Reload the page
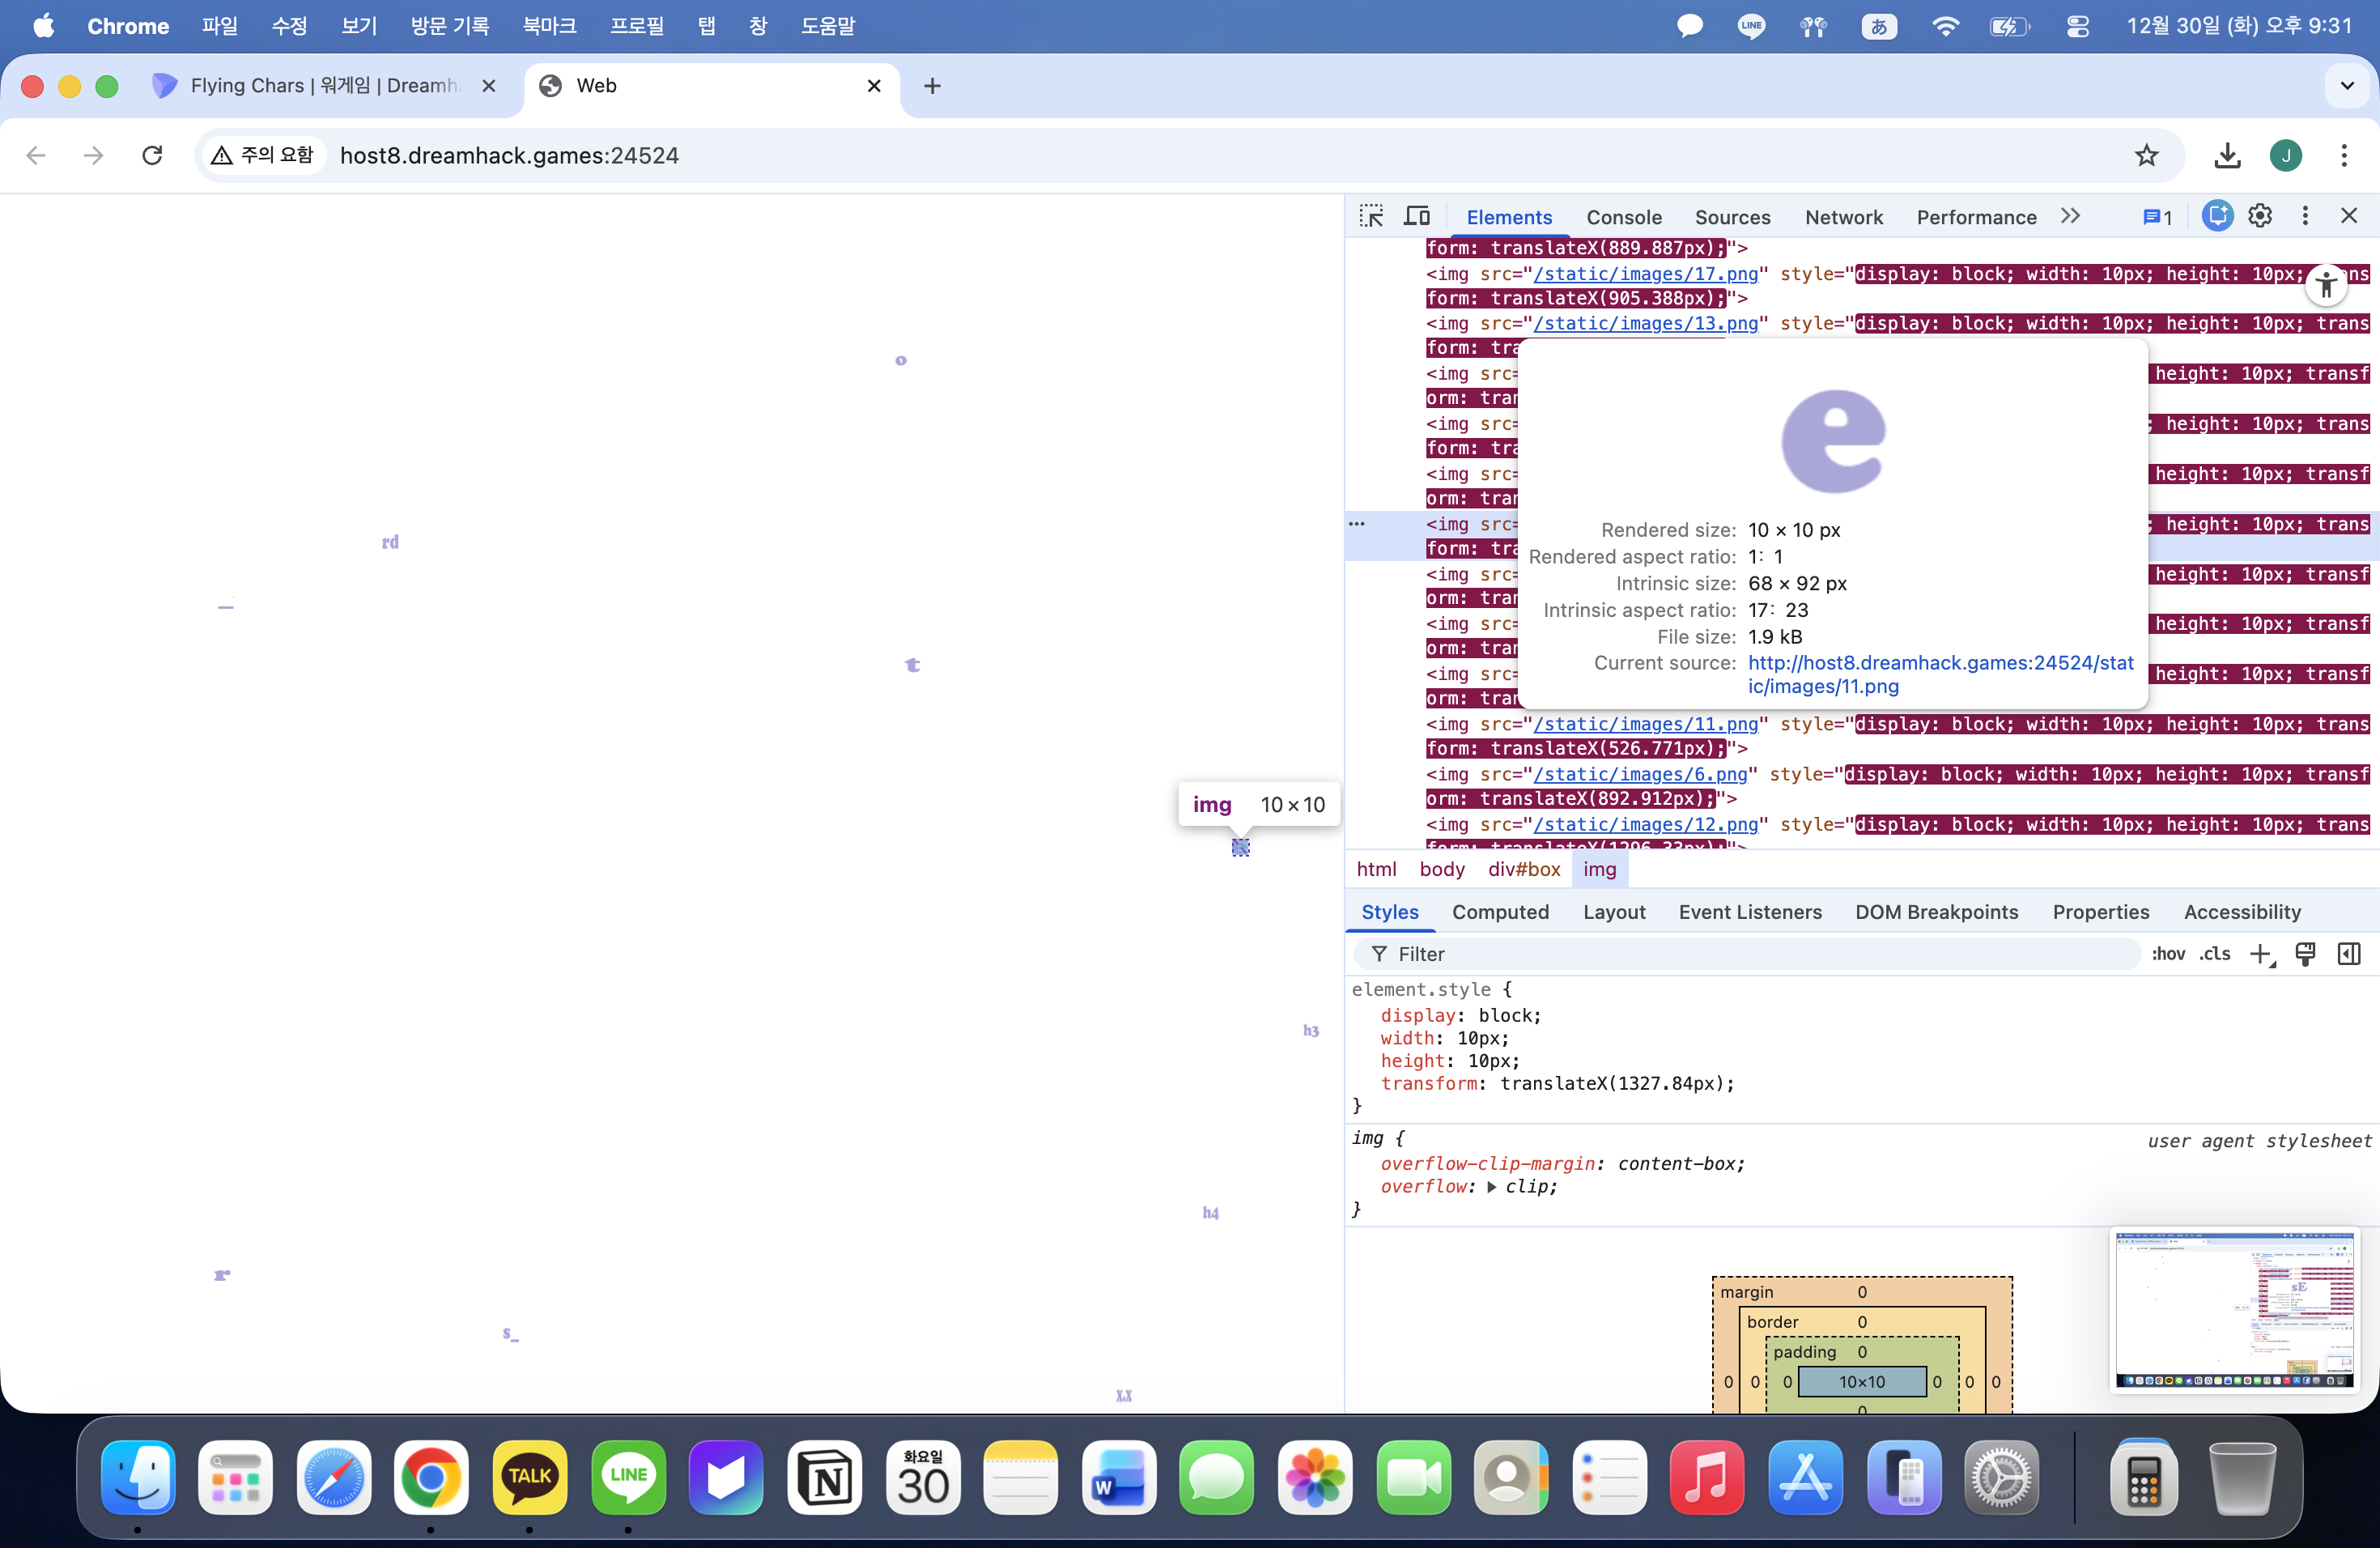 pos(152,155)
